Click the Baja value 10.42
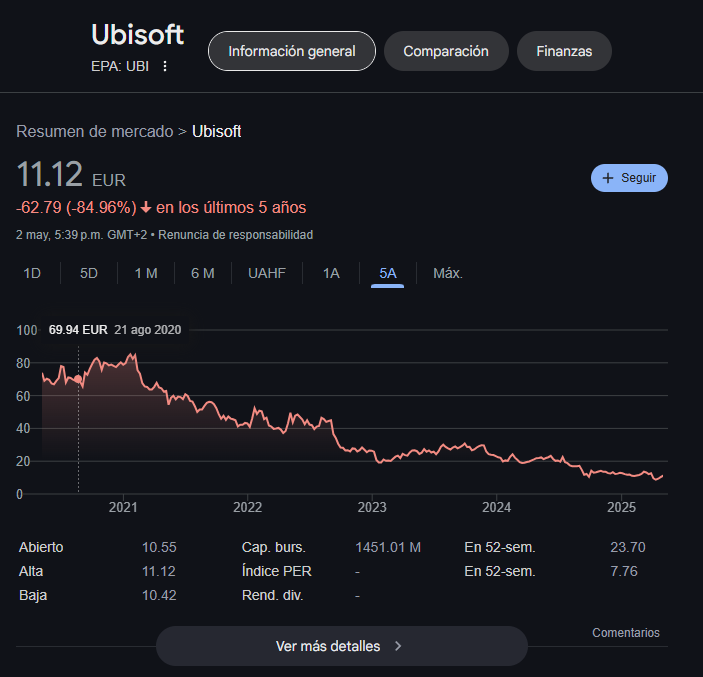The image size is (703, 677). coord(159,595)
